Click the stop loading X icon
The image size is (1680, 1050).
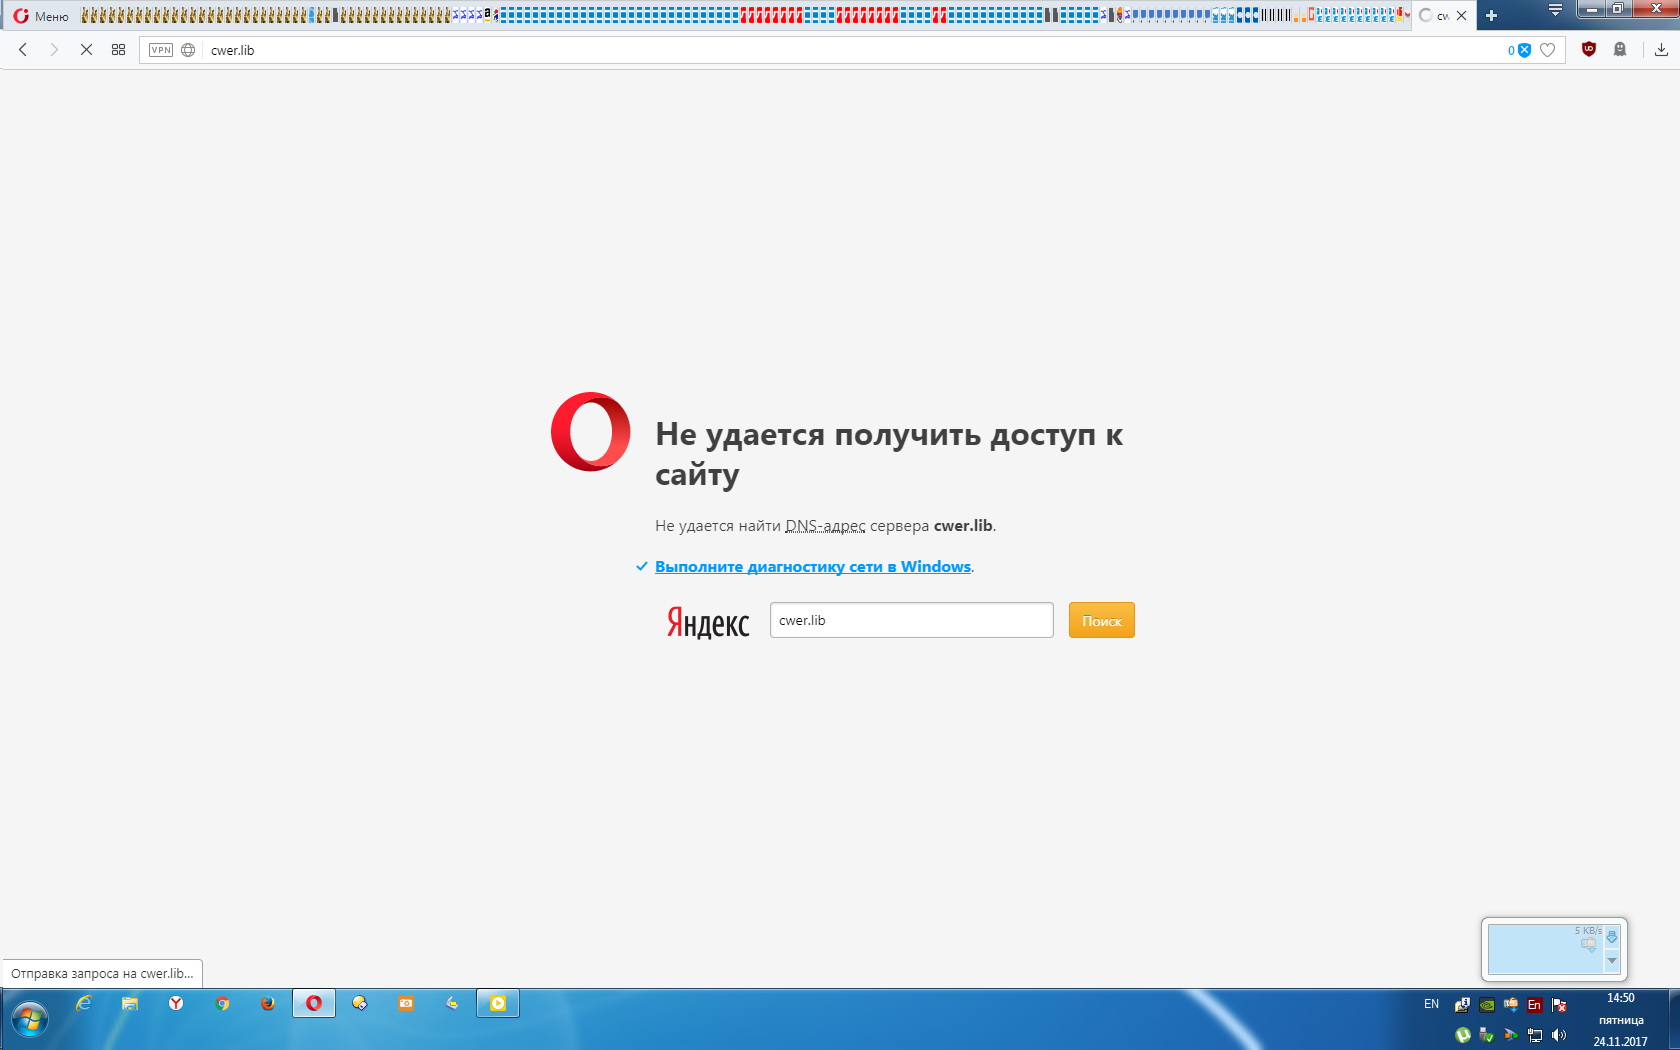pos(86,49)
